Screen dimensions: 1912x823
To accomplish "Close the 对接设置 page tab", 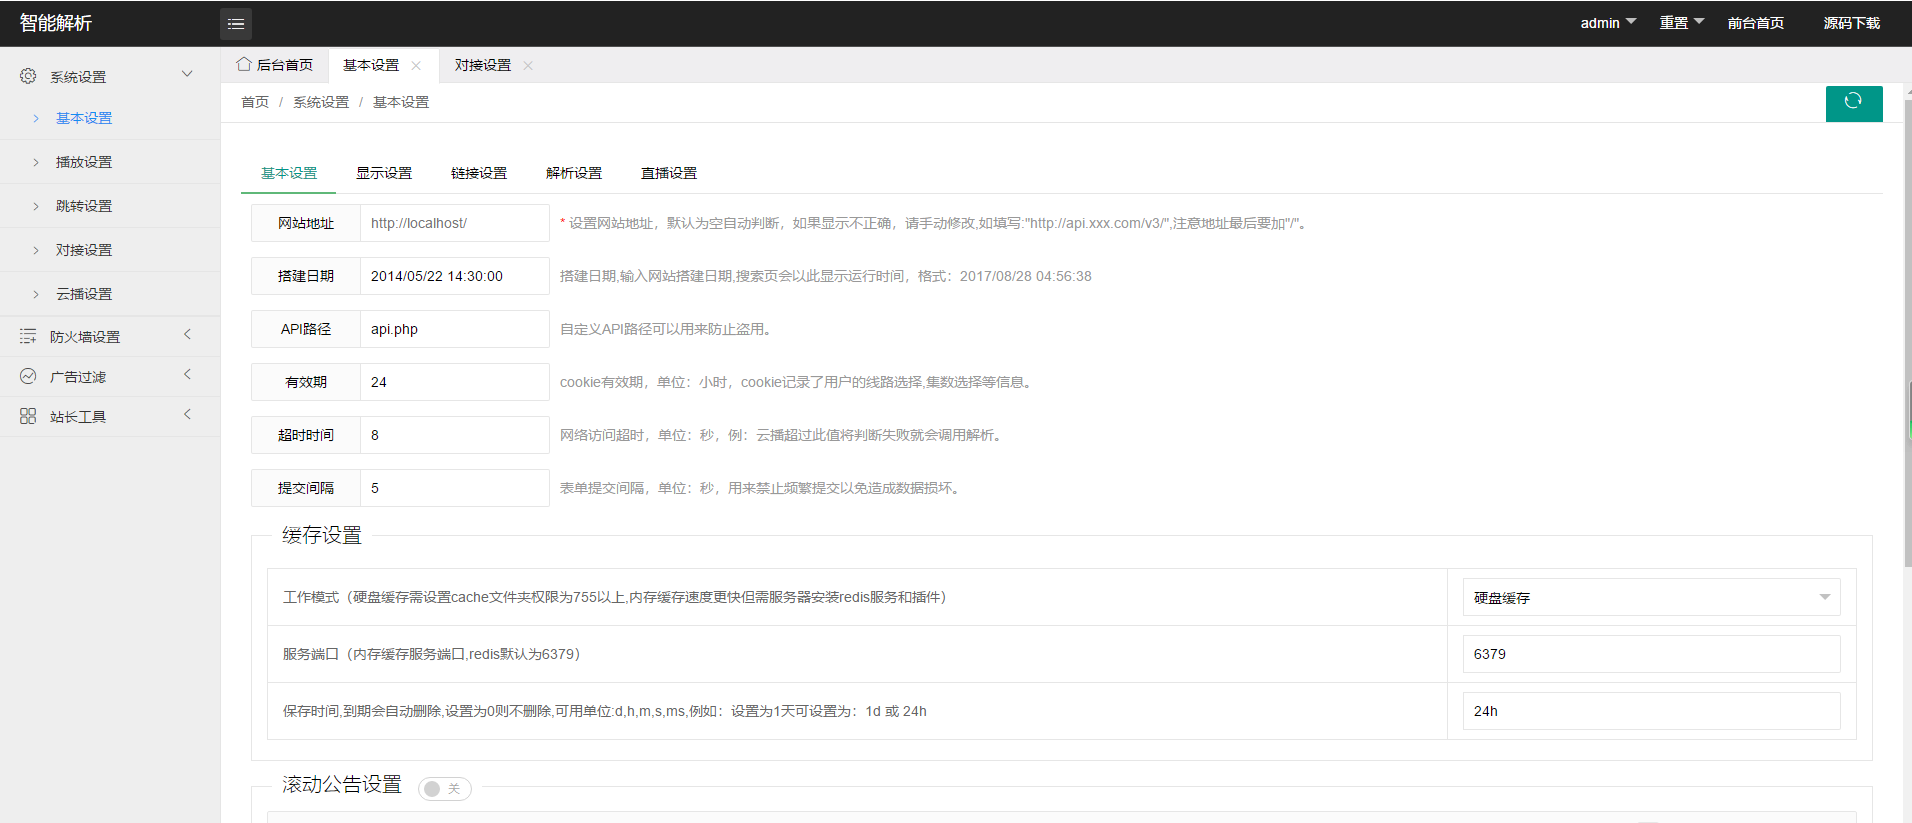I will 528,65.
